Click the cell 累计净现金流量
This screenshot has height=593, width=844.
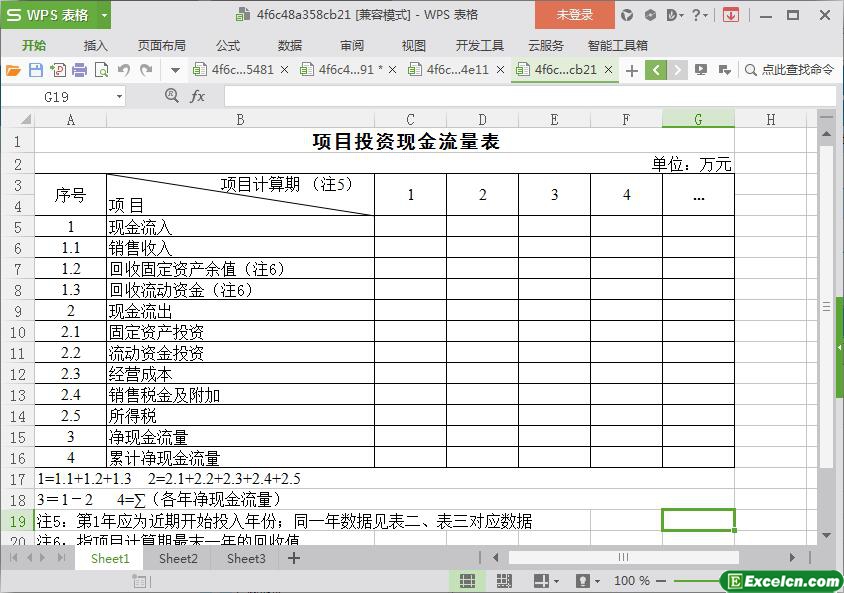[240, 458]
